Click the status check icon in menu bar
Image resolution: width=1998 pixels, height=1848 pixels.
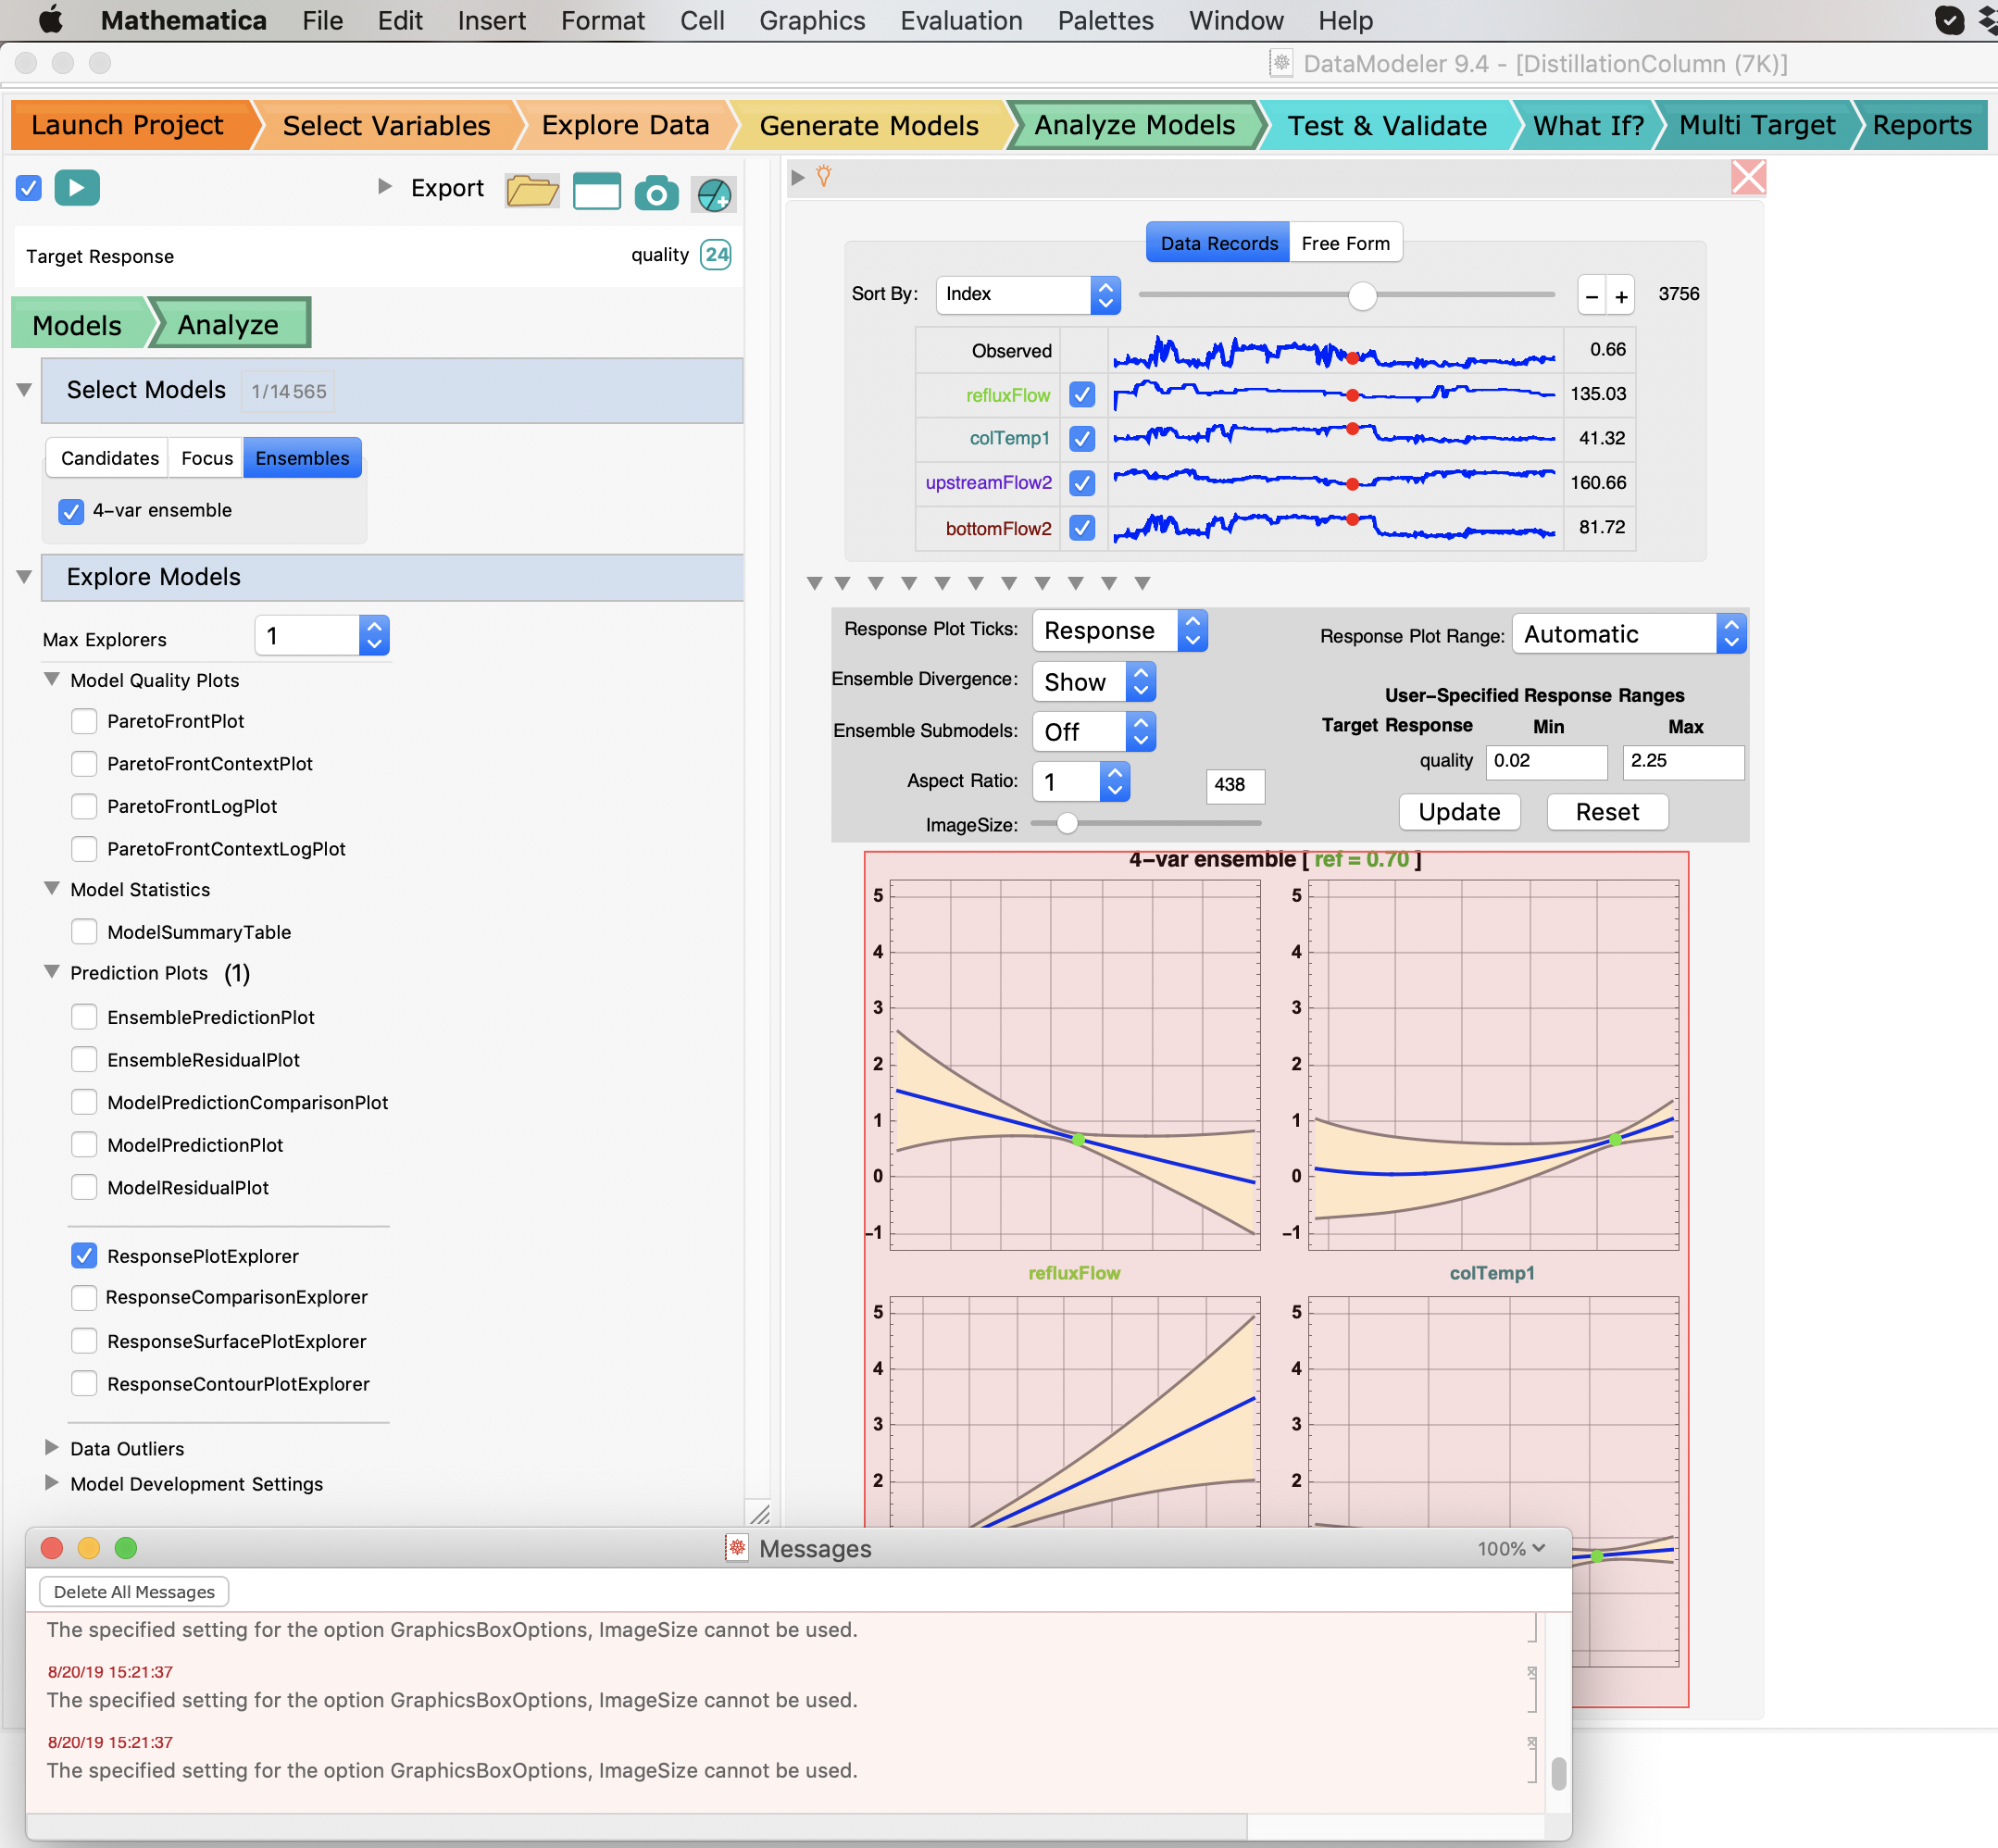click(x=1948, y=20)
